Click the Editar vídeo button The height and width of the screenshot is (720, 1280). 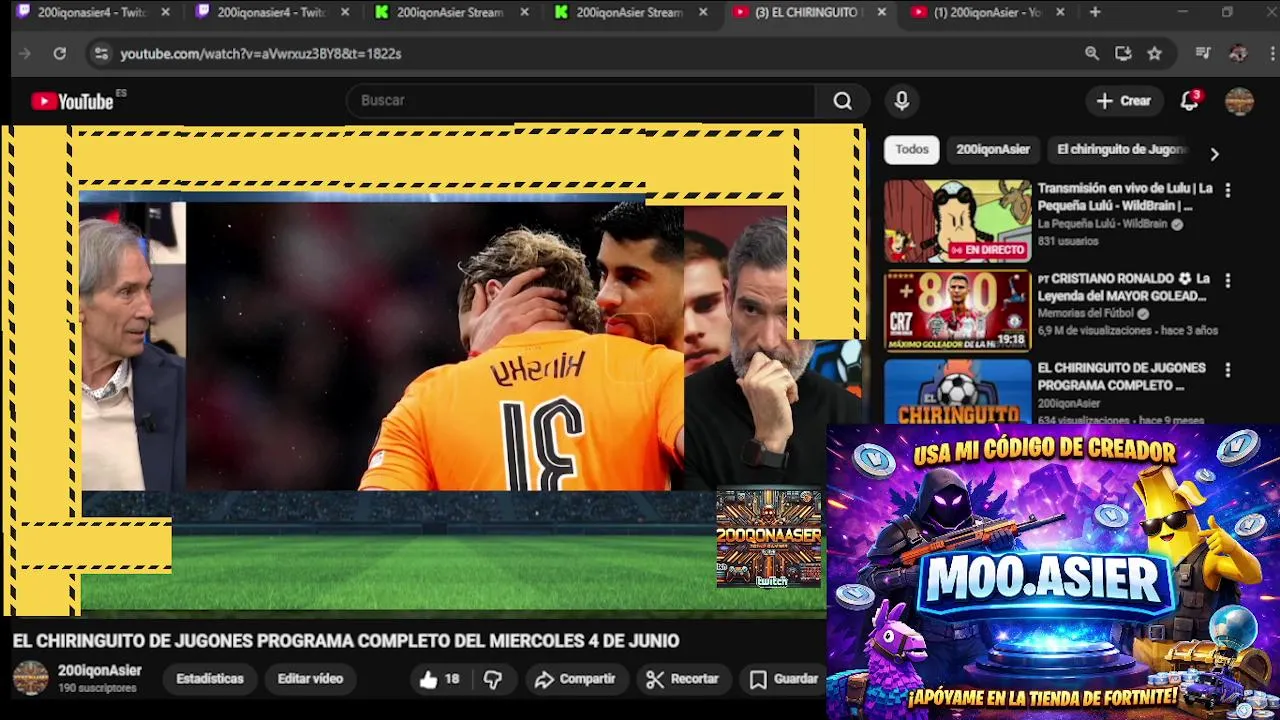pyautogui.click(x=310, y=679)
